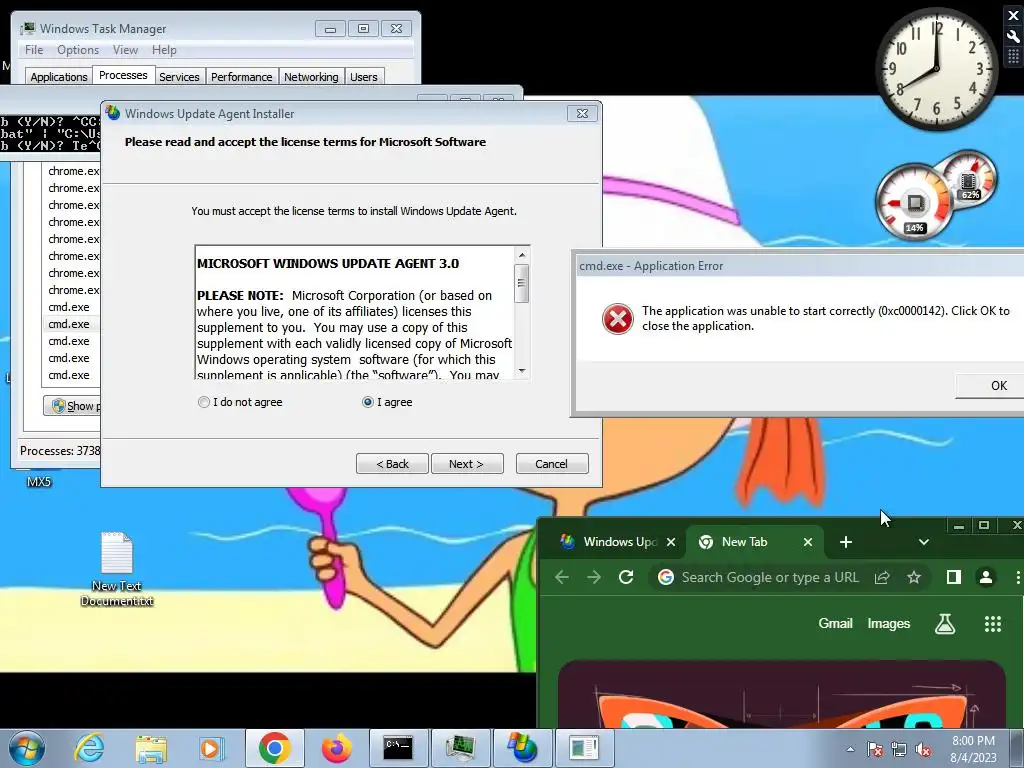Open Windows Media Player taskbar icon
1024x768 pixels.
211,748
